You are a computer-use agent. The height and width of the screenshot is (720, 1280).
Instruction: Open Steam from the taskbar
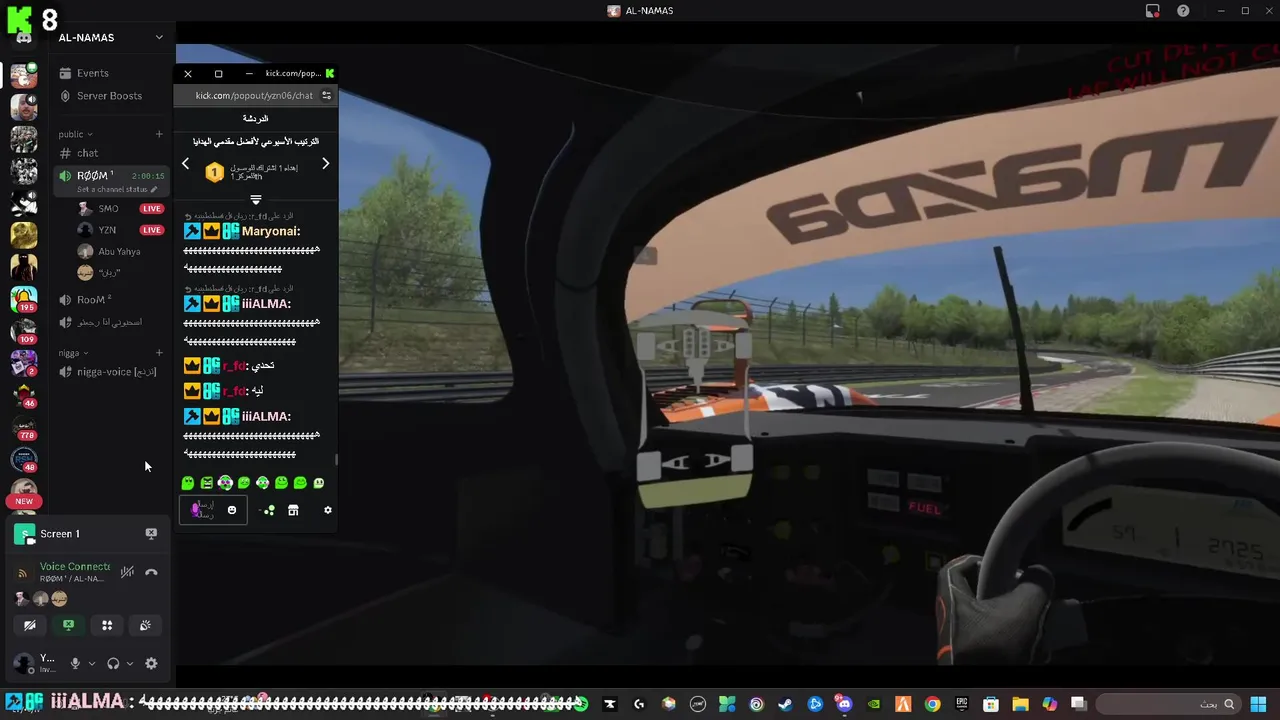[x=786, y=704]
